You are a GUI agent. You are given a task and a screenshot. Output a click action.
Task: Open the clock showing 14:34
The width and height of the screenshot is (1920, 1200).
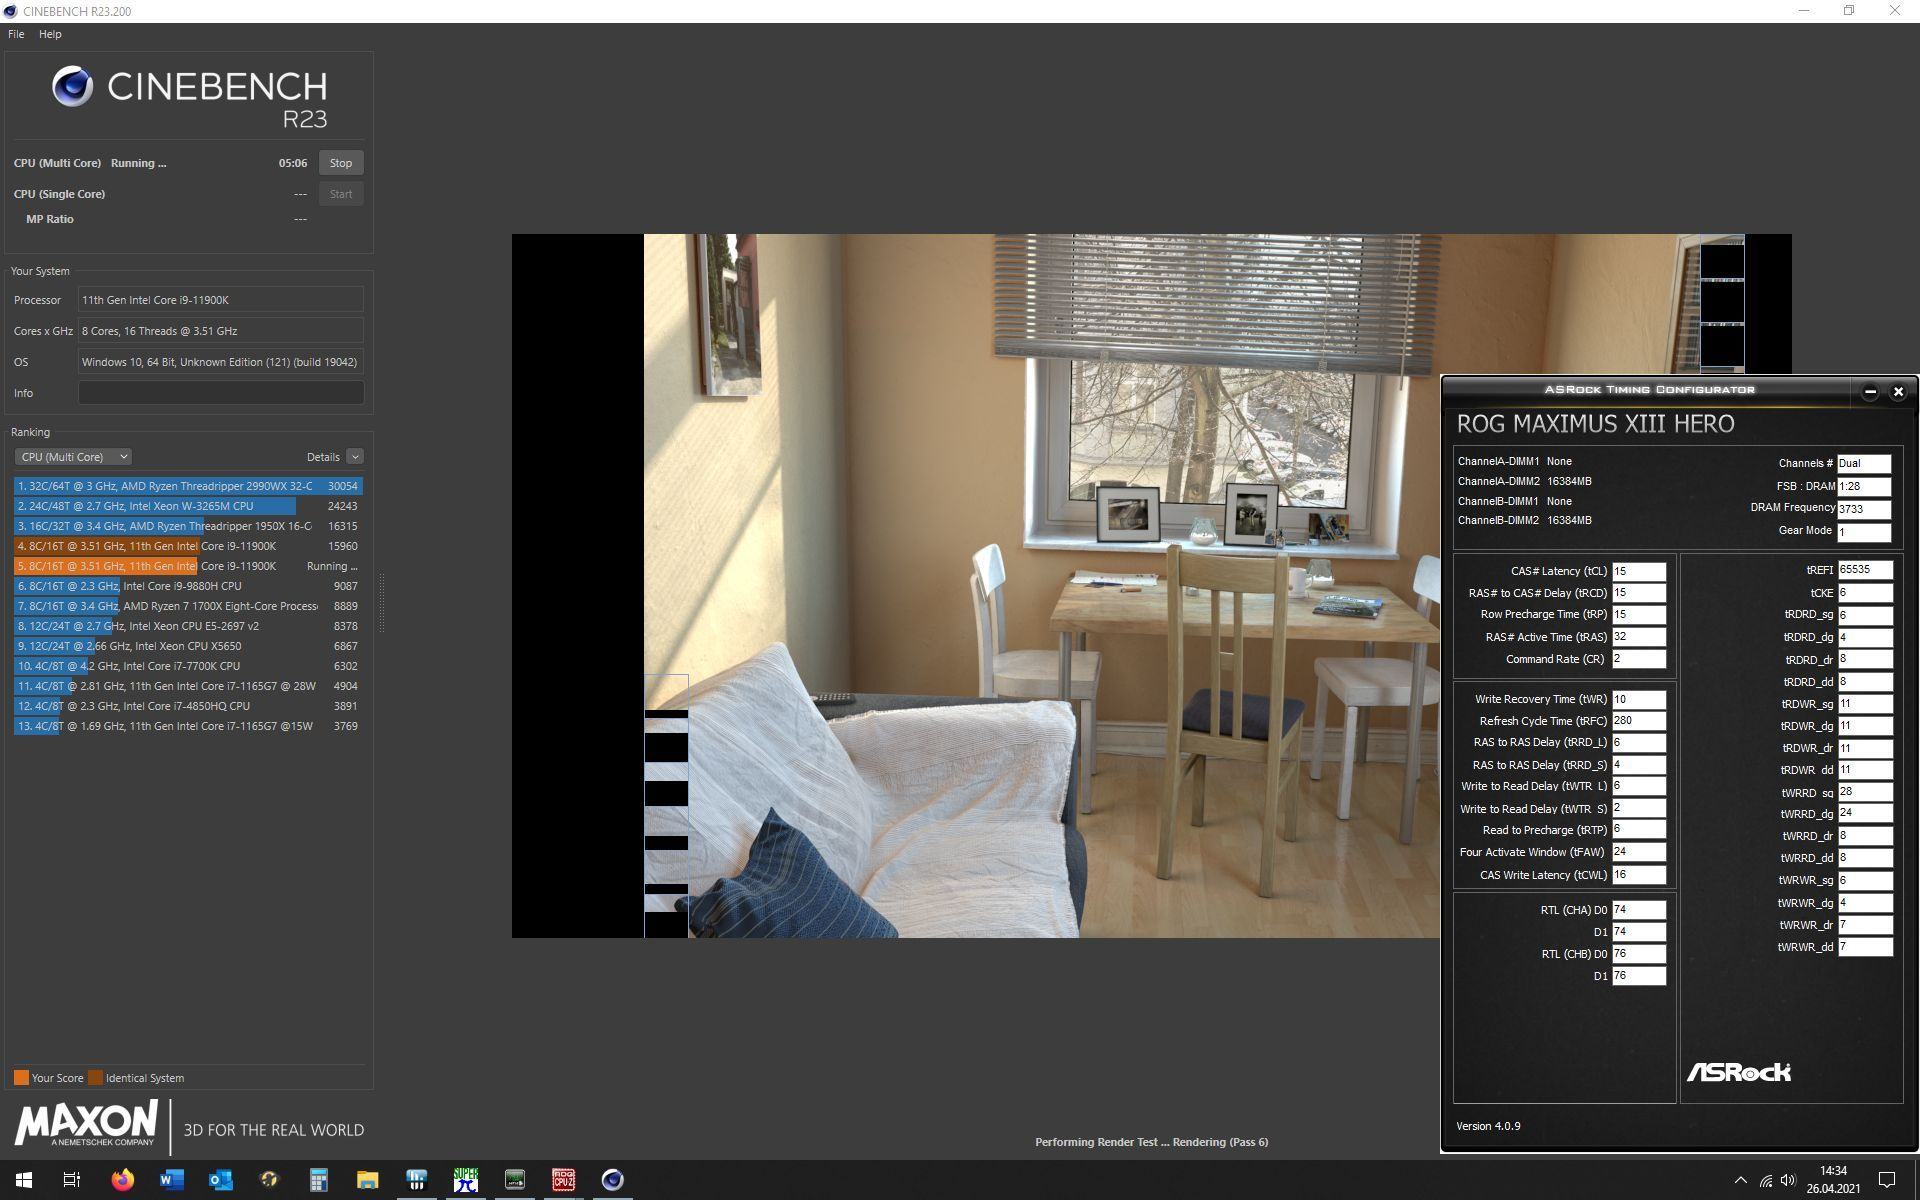1833,1180
